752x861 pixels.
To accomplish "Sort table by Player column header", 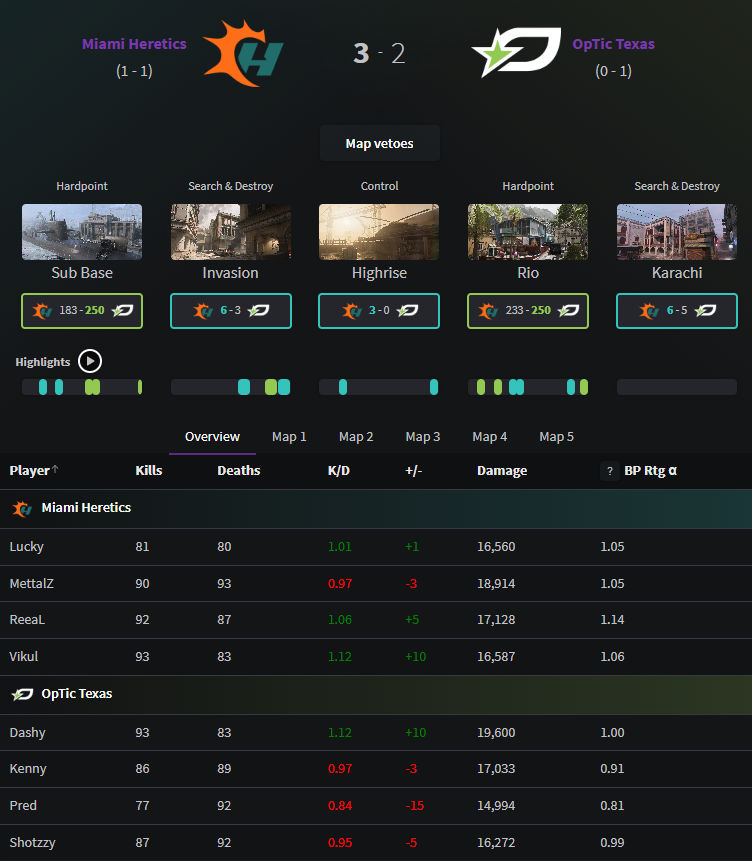I will [x=30, y=471].
